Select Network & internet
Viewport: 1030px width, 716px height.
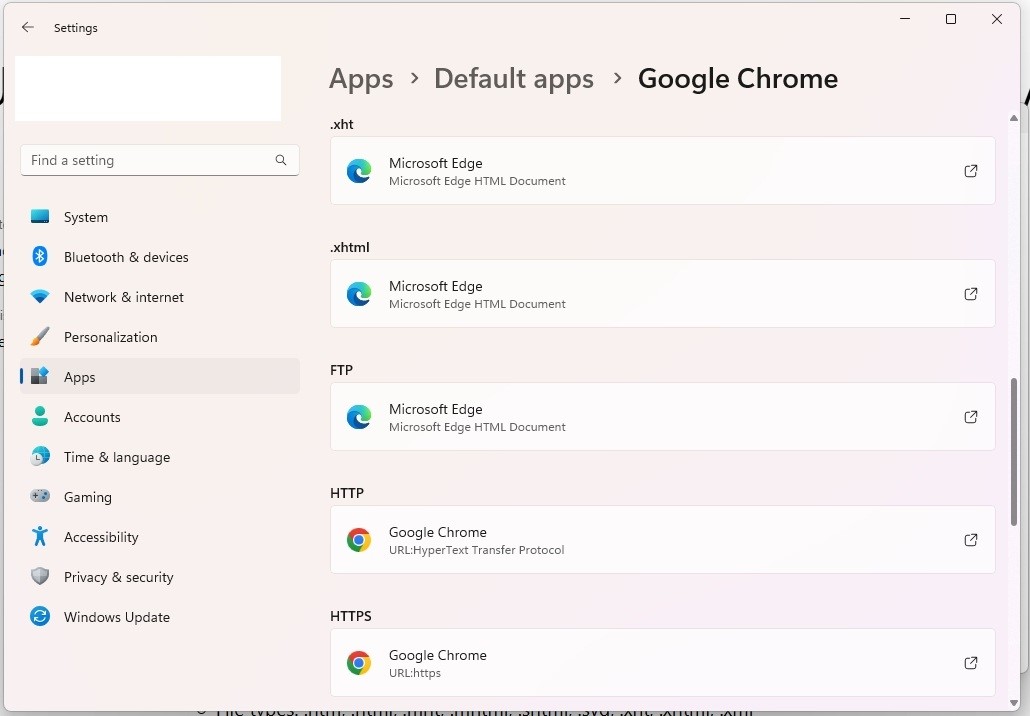[160, 297]
